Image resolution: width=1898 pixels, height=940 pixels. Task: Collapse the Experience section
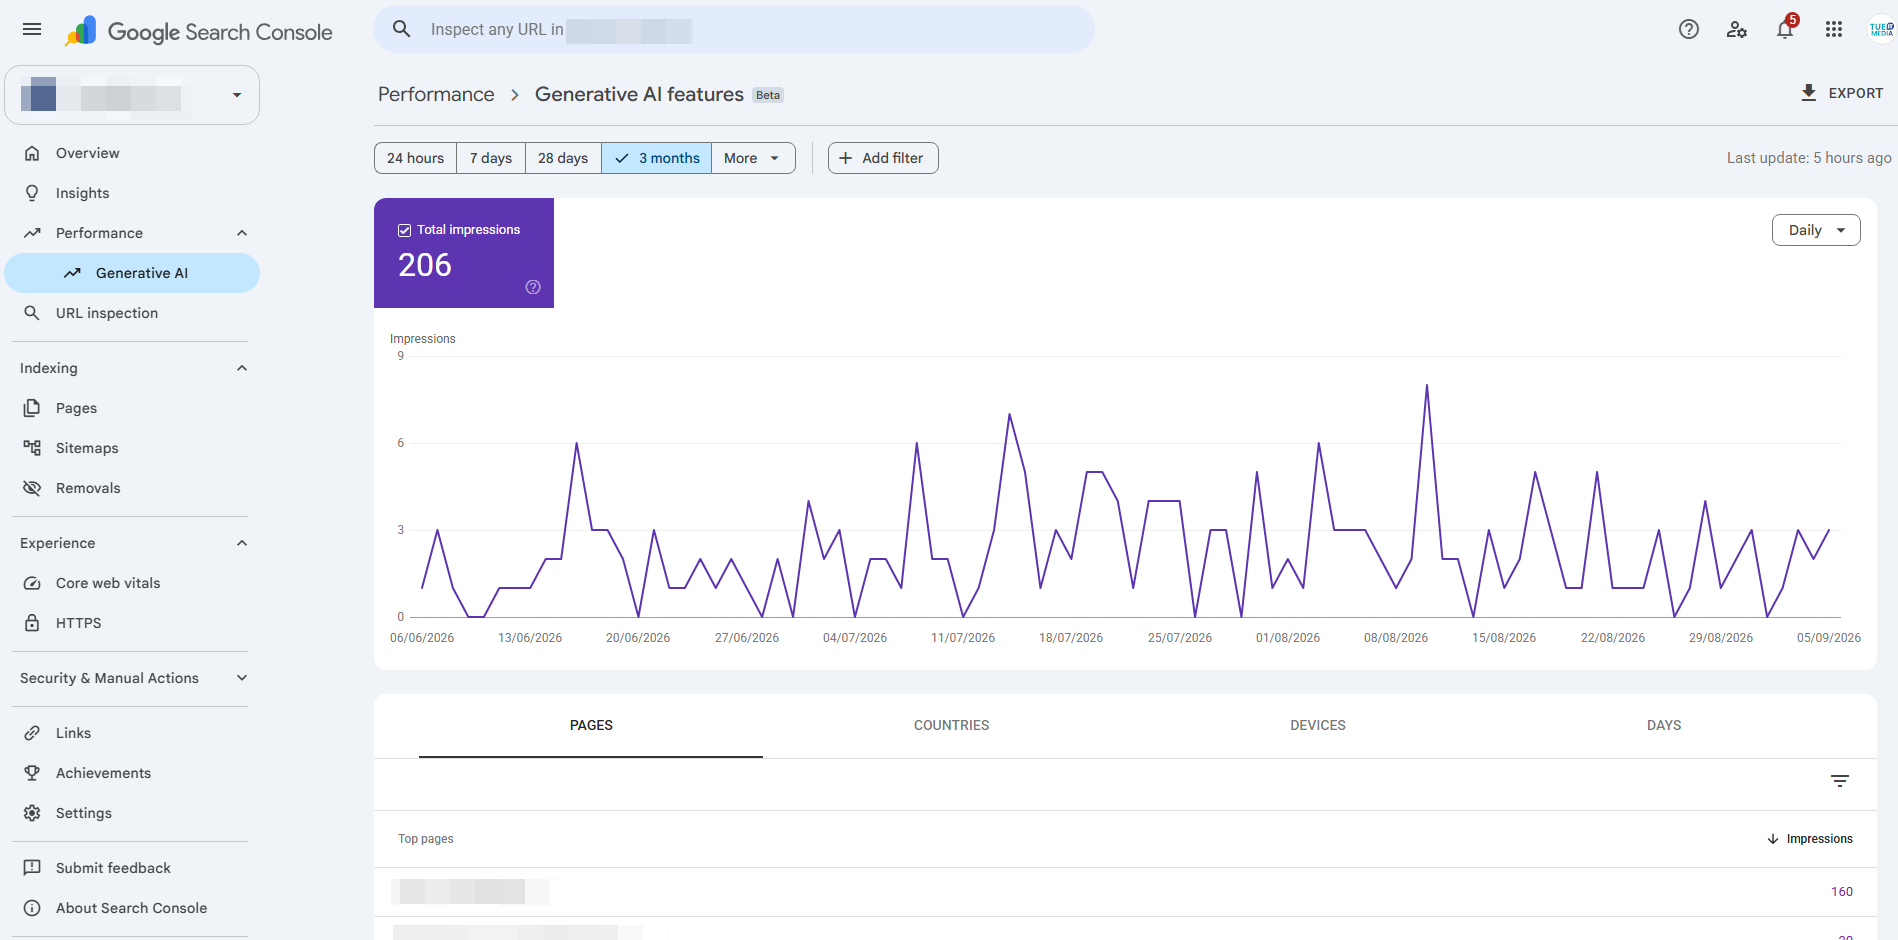pyautogui.click(x=241, y=543)
